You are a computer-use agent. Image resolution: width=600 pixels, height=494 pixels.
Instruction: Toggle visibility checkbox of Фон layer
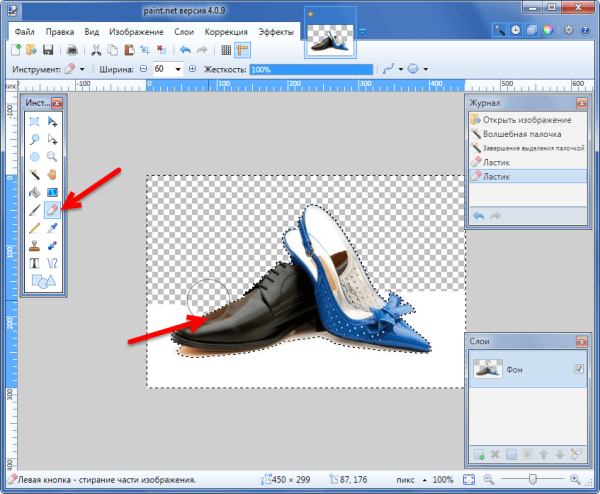tap(579, 369)
